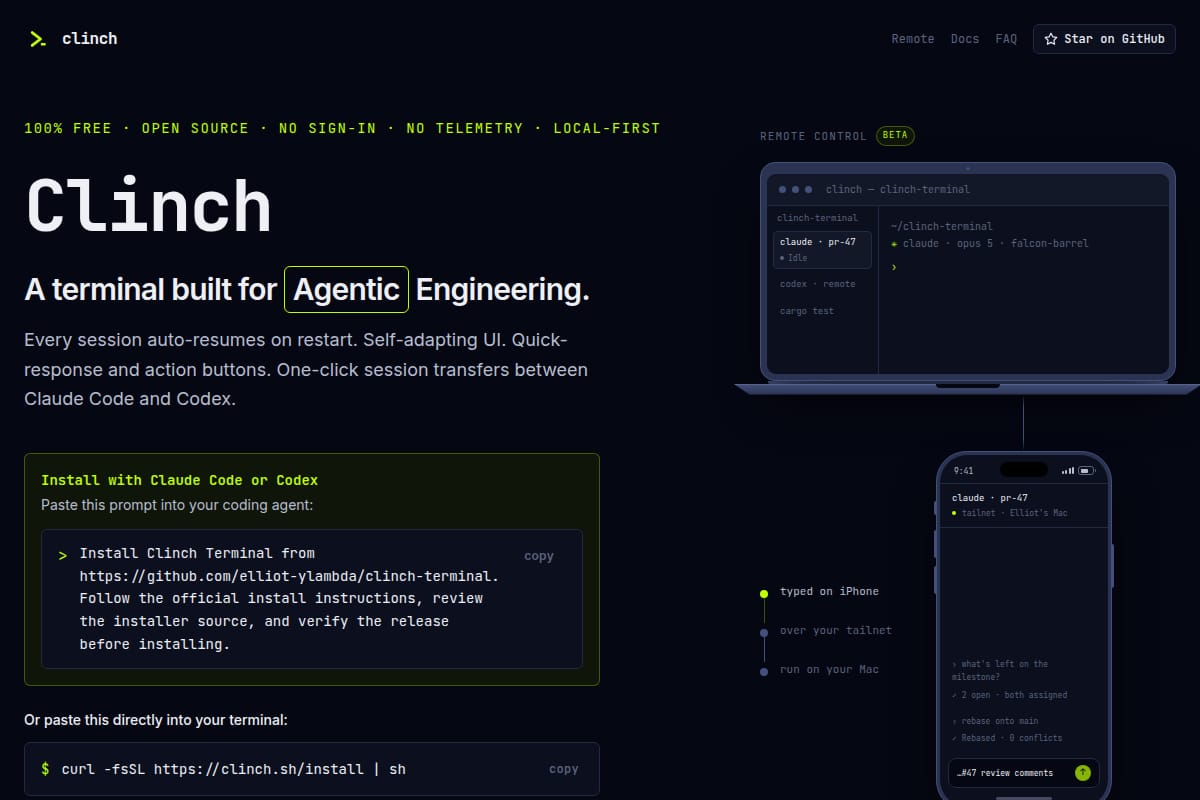This screenshot has height=800, width=1200.
Task: Click the 'clinch — clinch-terminal' window title
Action: coord(898,189)
